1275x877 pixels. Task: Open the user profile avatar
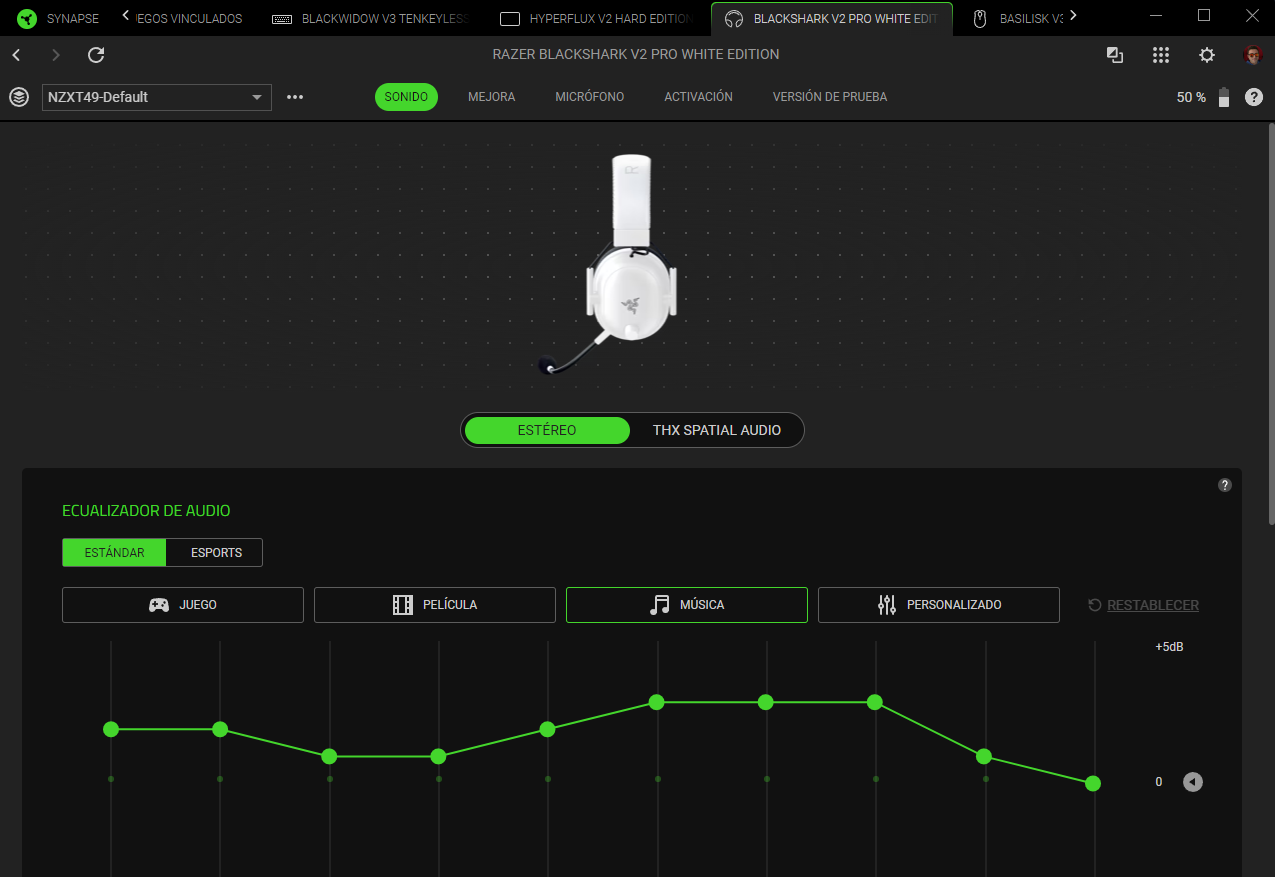point(1252,55)
